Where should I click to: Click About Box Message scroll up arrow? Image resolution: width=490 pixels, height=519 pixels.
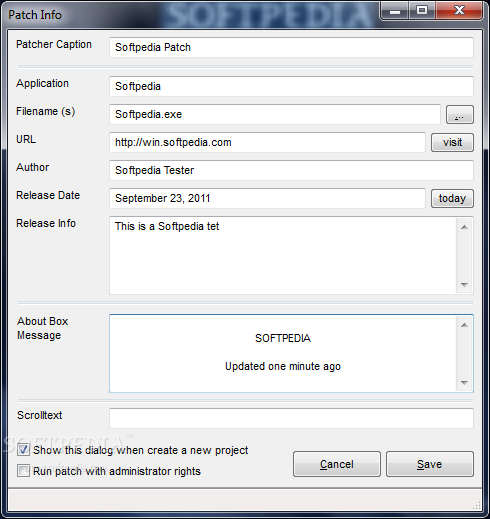[x=464, y=325]
